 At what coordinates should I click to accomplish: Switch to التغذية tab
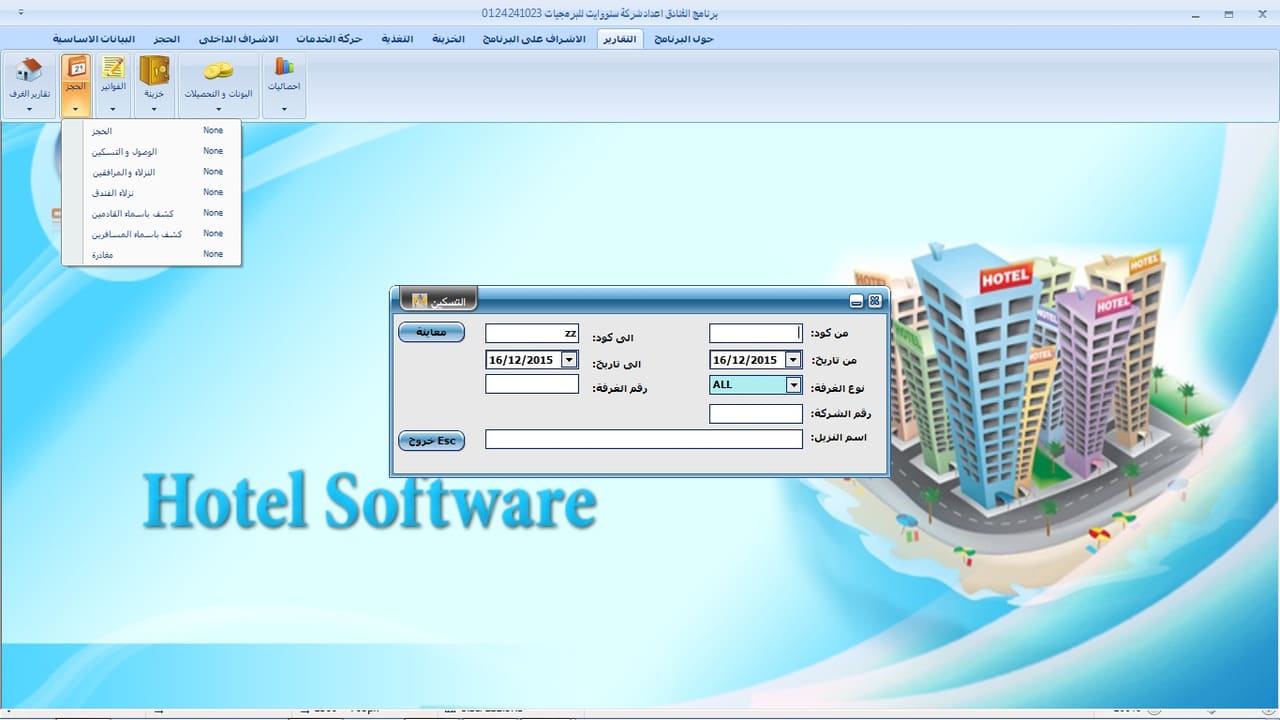pos(398,38)
